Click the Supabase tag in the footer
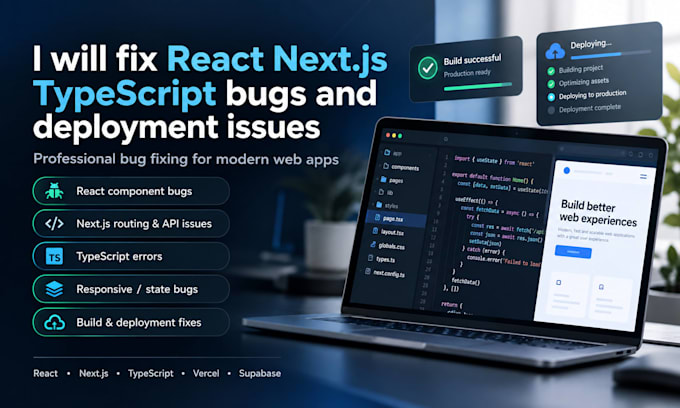 [x=260, y=373]
